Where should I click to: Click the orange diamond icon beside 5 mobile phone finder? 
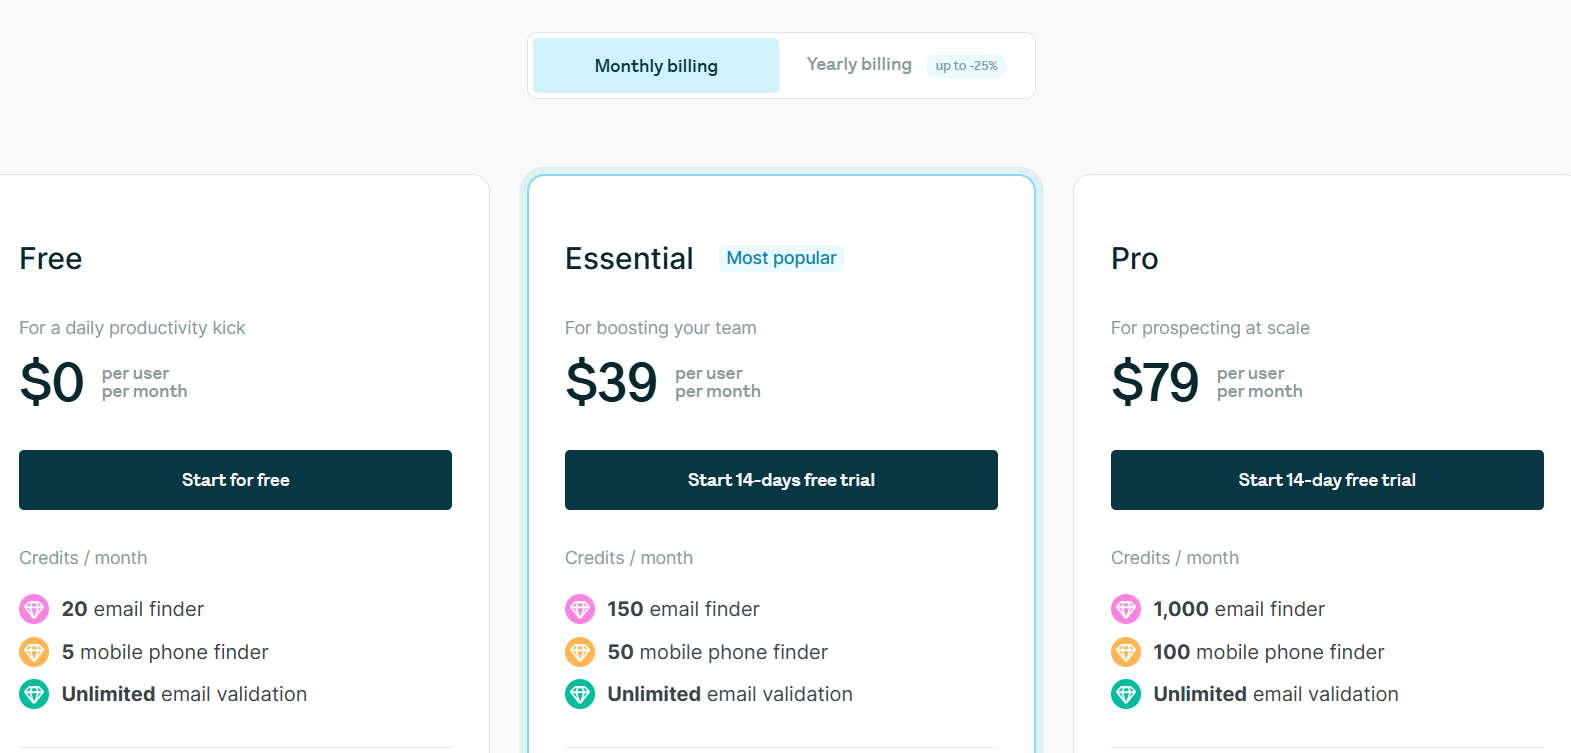click(x=34, y=652)
